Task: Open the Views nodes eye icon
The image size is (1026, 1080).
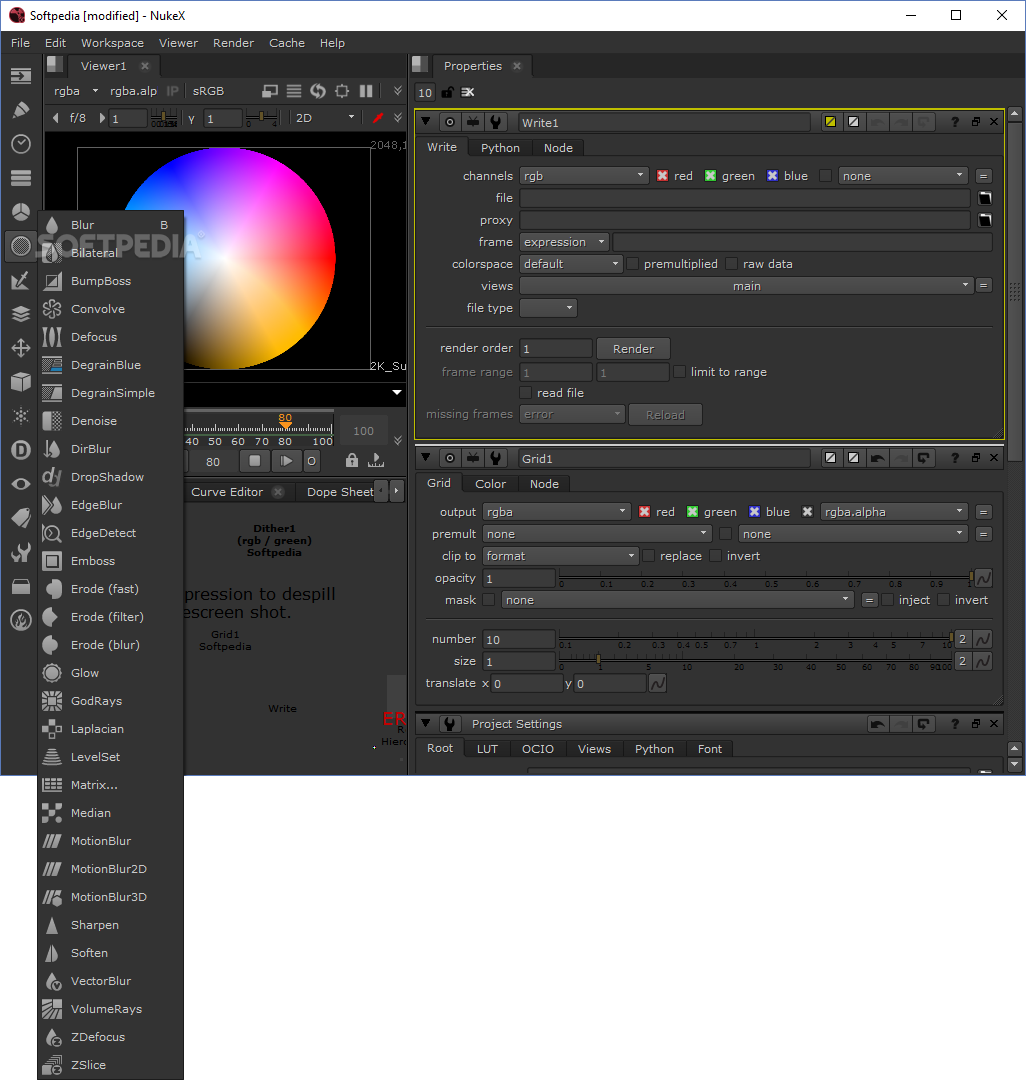Action: point(21,484)
